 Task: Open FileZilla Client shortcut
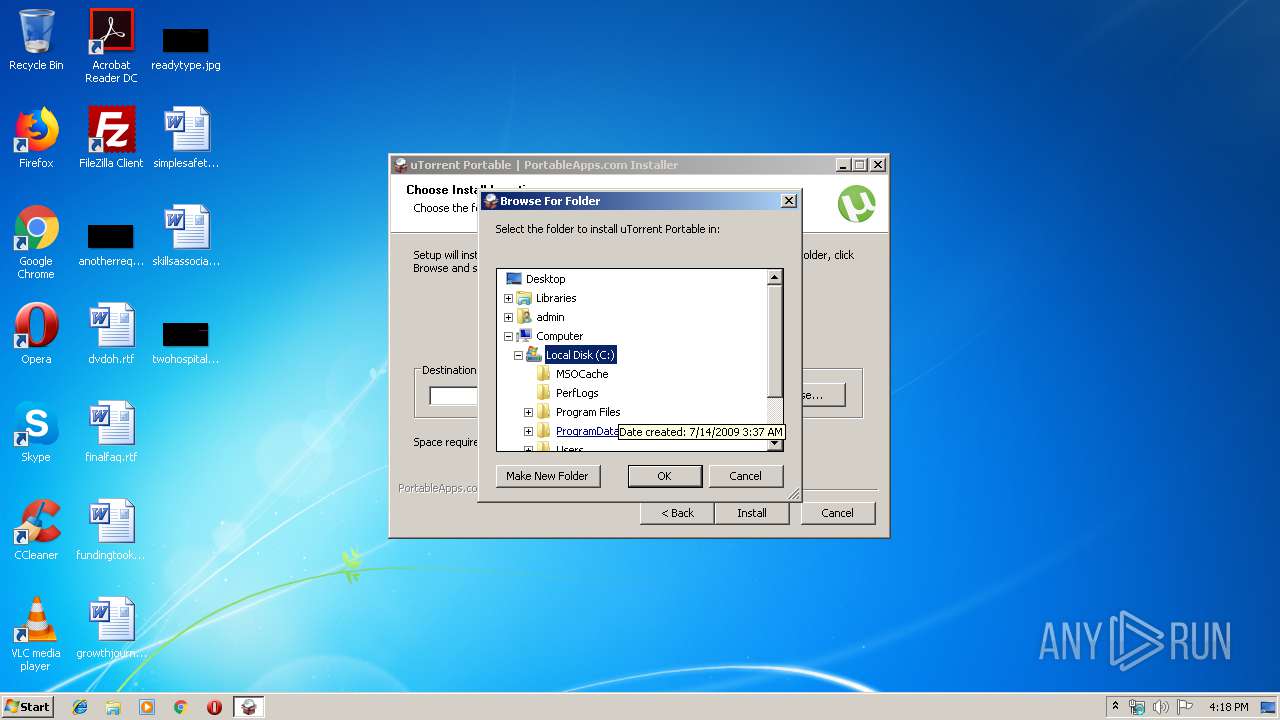click(111, 138)
